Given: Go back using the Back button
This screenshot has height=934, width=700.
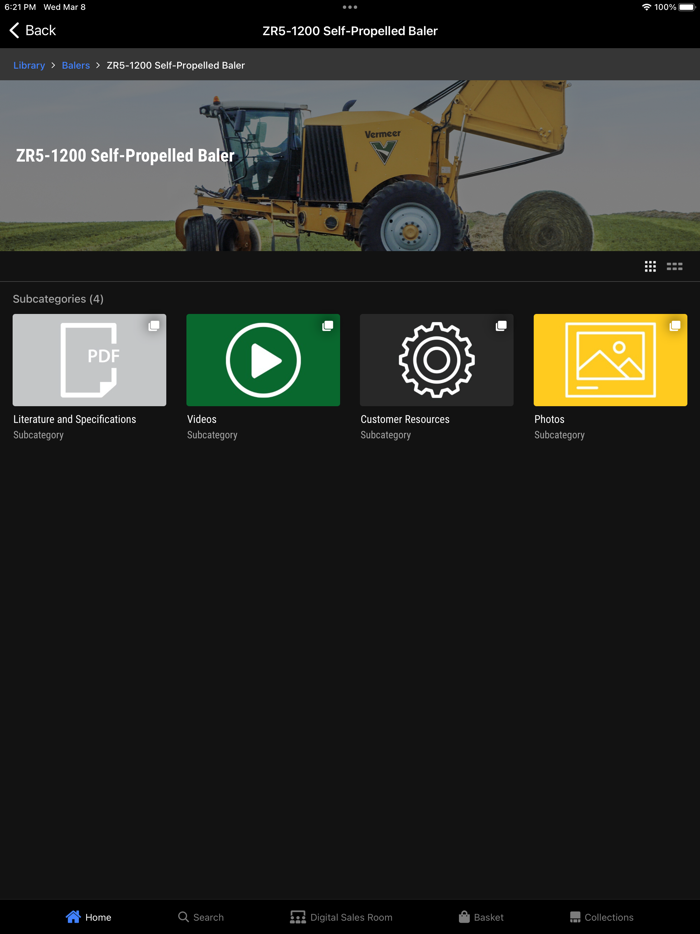Looking at the screenshot, I should 33,30.
